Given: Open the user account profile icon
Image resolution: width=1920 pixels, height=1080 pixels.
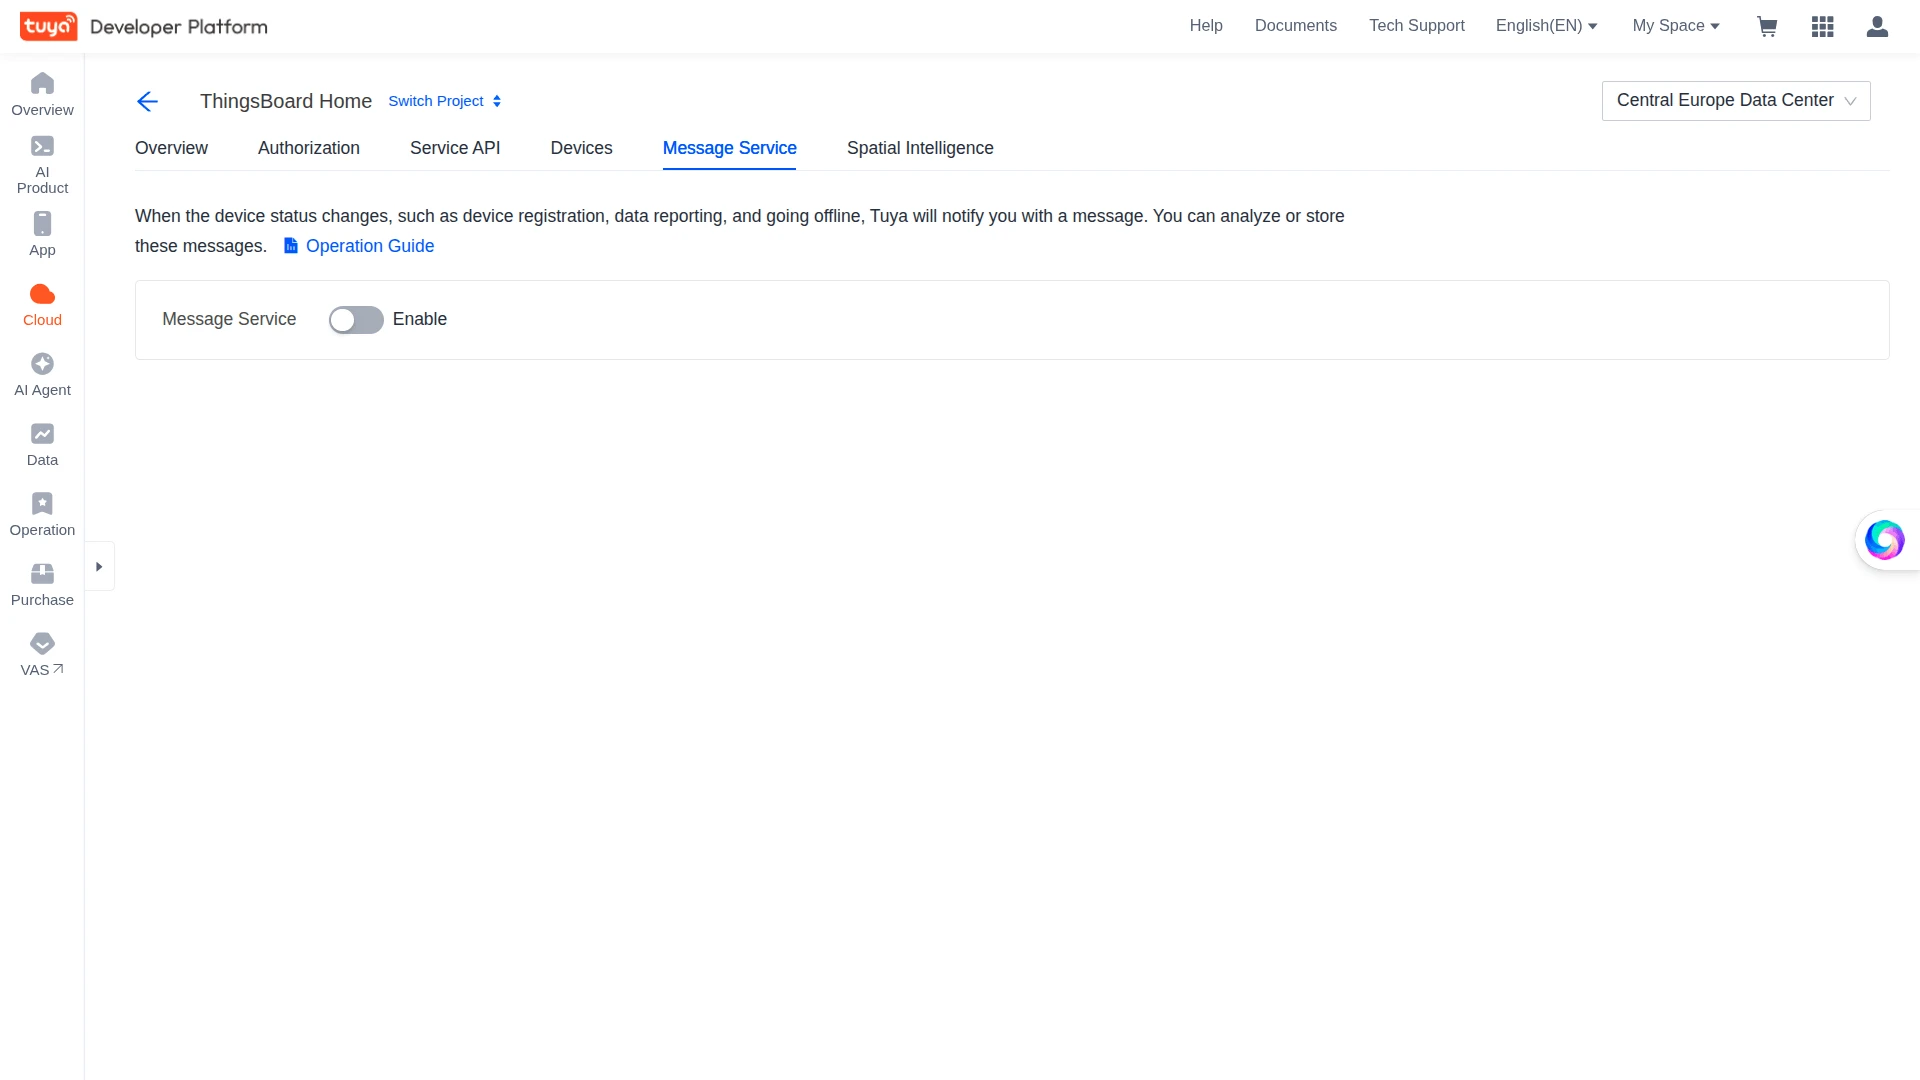Looking at the screenshot, I should tap(1877, 26).
